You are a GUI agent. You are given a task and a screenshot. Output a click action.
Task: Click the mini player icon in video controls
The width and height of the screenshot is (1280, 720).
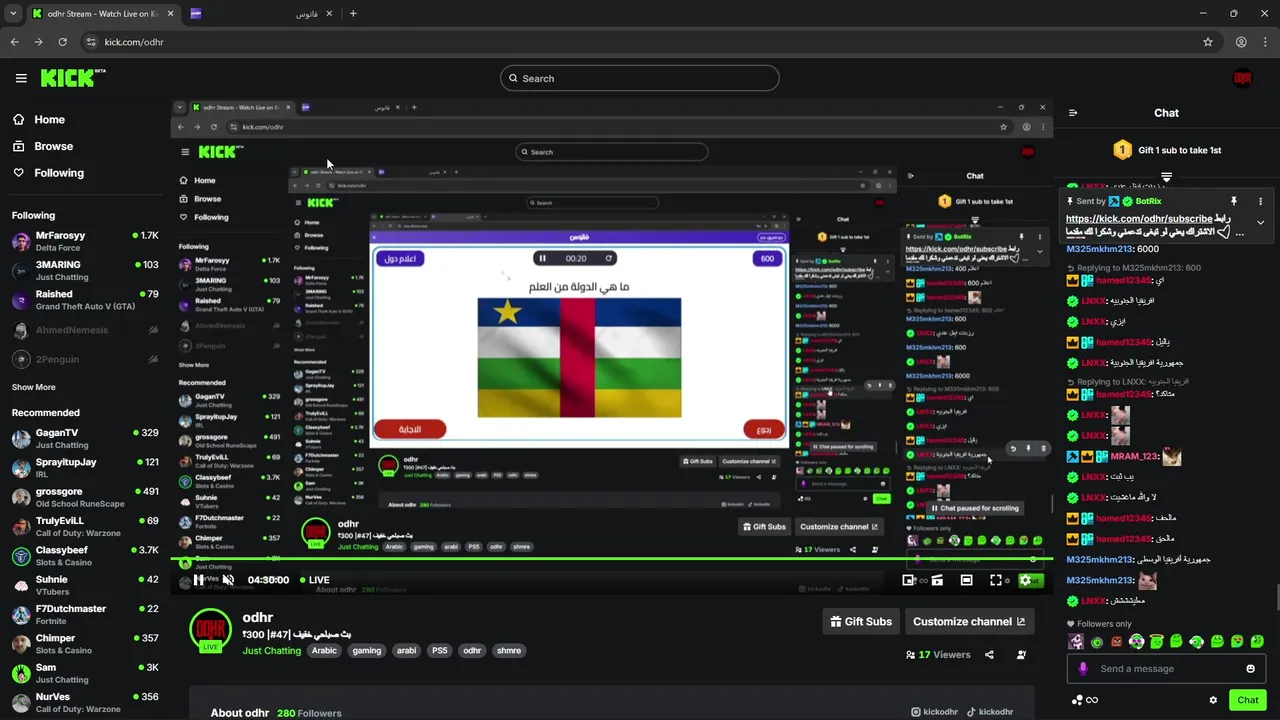click(909, 580)
